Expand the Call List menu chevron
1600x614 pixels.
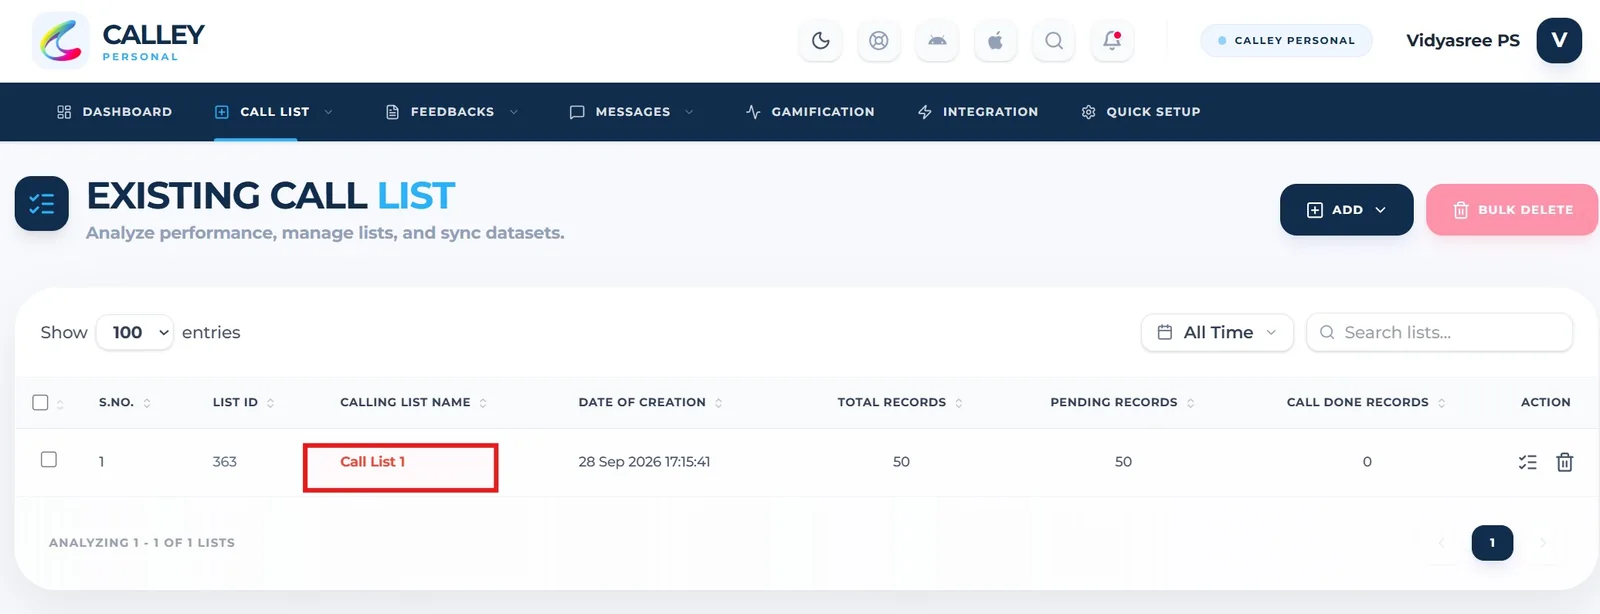[x=328, y=112]
